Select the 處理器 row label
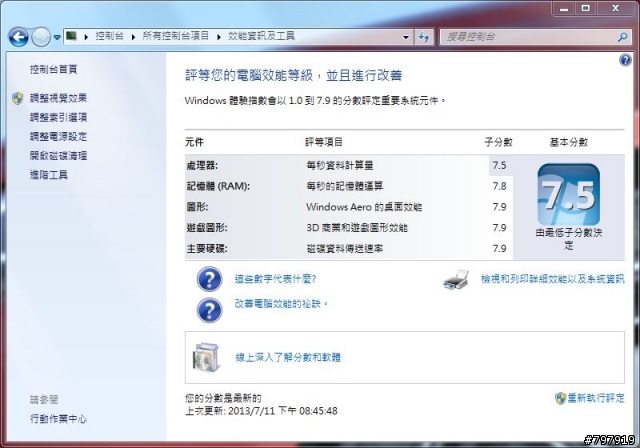Viewport: 640px width, 448px height. 202,166
